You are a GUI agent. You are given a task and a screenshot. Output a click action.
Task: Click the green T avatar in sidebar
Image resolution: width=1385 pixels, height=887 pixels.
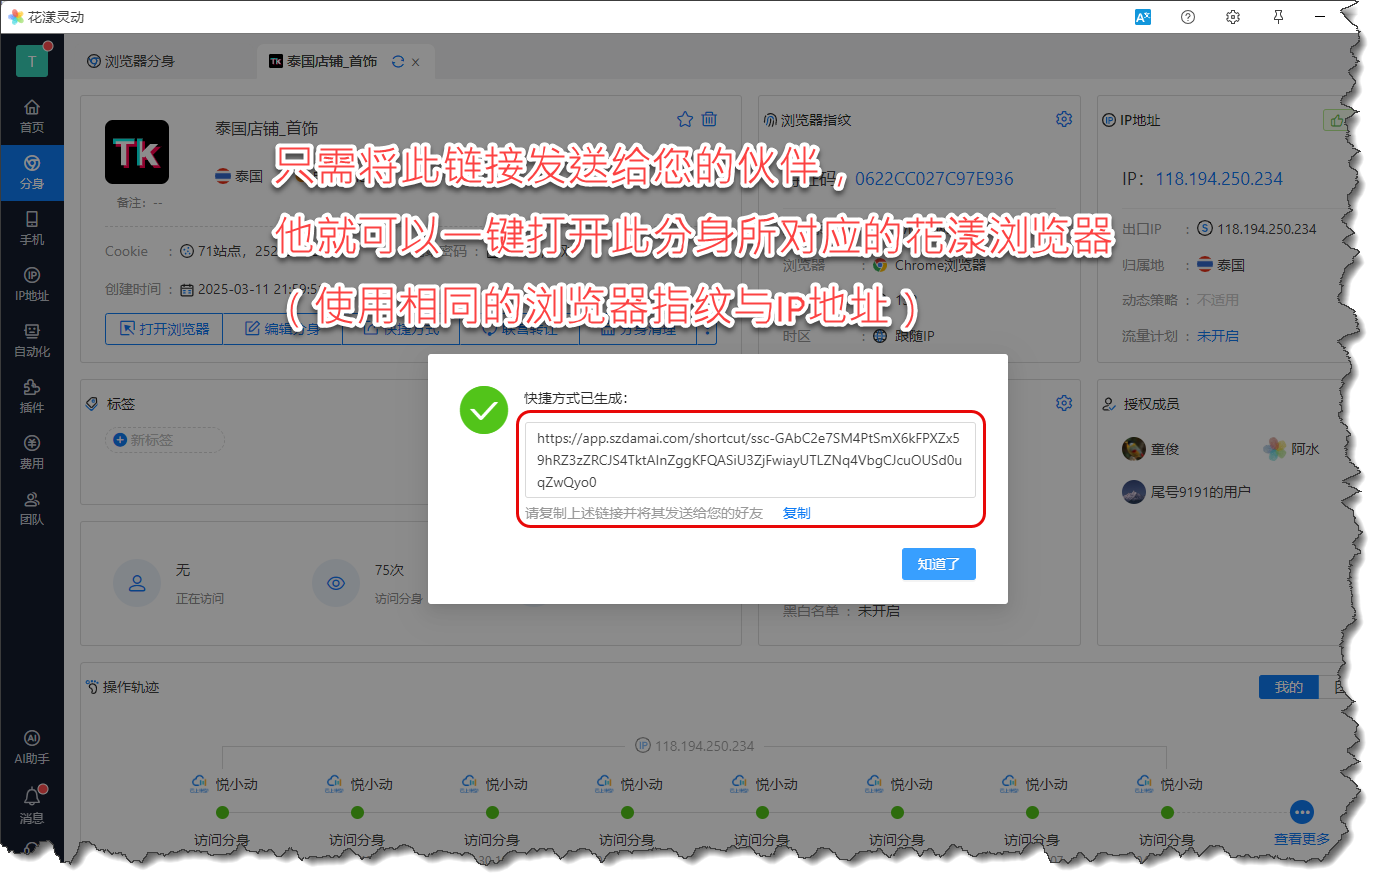32,61
